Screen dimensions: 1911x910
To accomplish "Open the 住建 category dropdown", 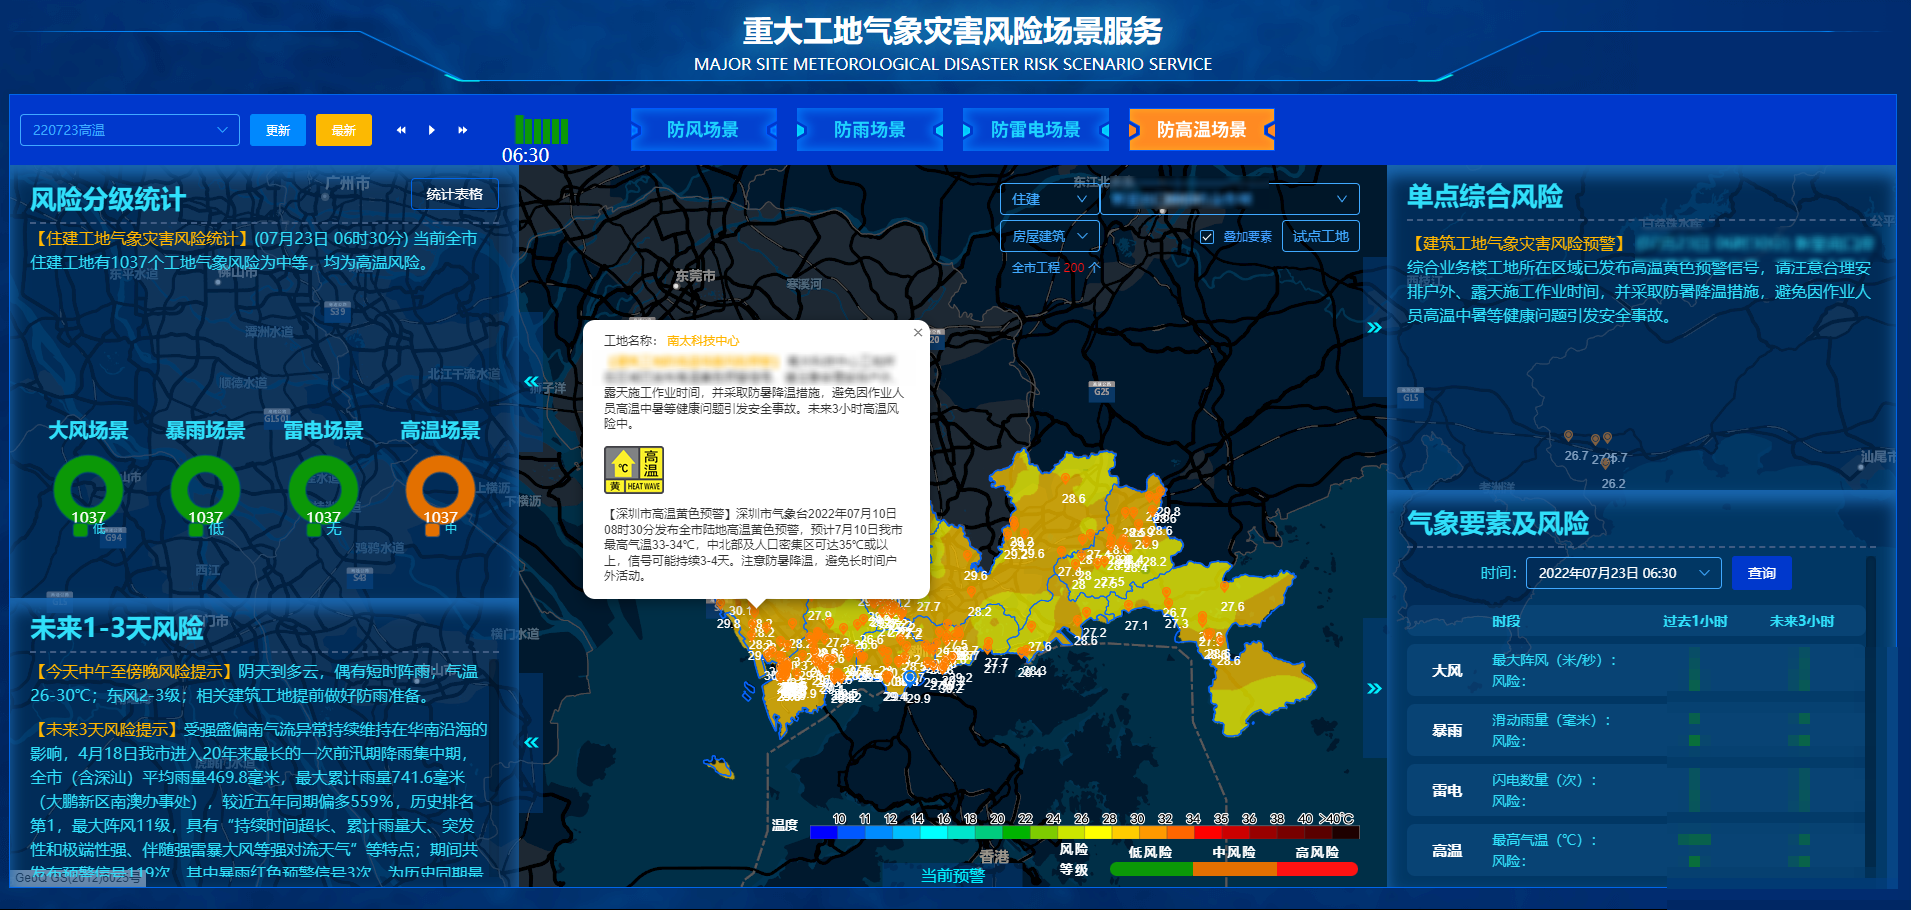I will tap(1049, 199).
